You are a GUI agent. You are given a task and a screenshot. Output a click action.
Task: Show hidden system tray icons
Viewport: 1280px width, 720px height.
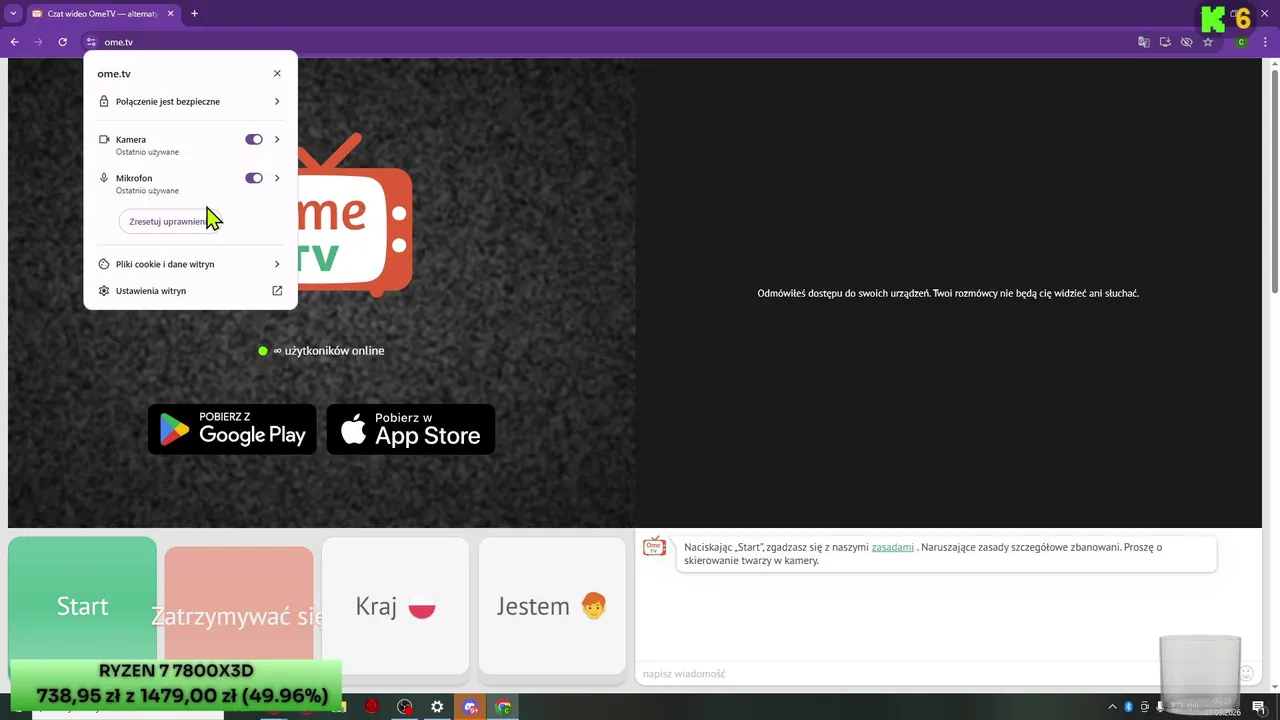pyautogui.click(x=1112, y=707)
